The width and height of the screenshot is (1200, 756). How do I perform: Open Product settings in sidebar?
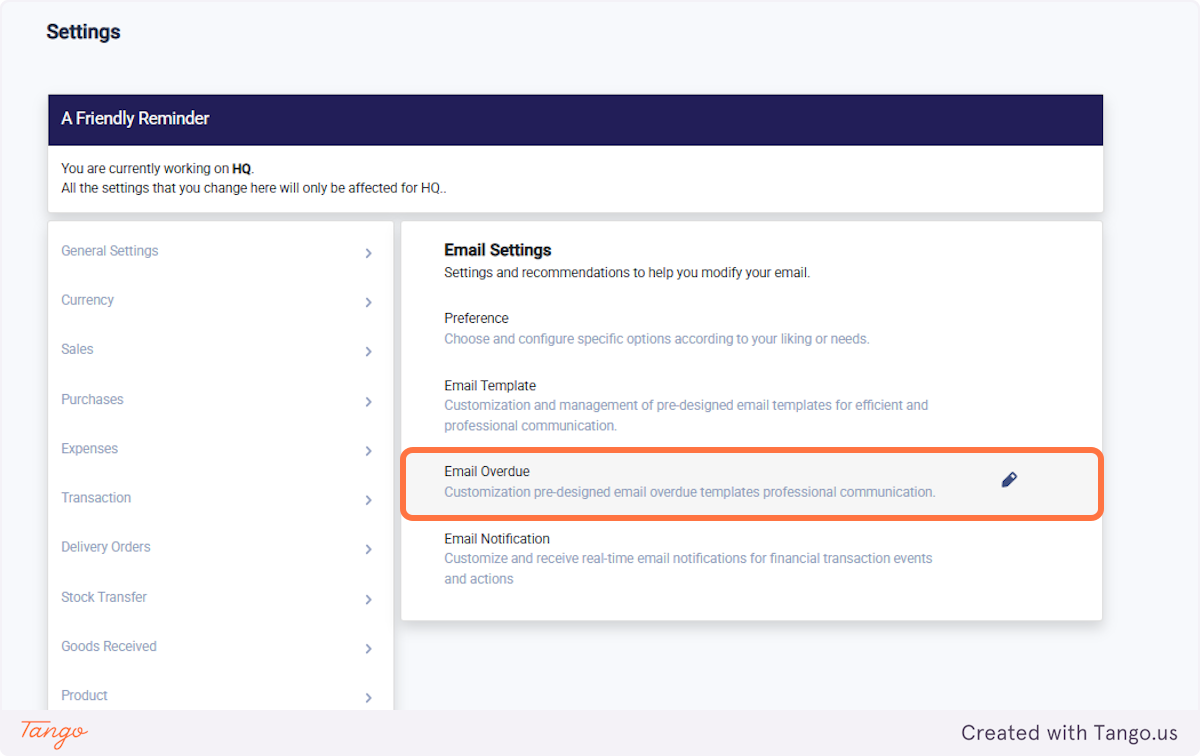point(84,695)
